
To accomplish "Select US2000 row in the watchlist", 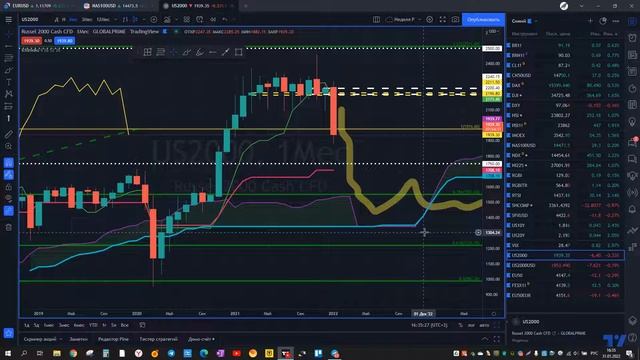I will (565, 255).
